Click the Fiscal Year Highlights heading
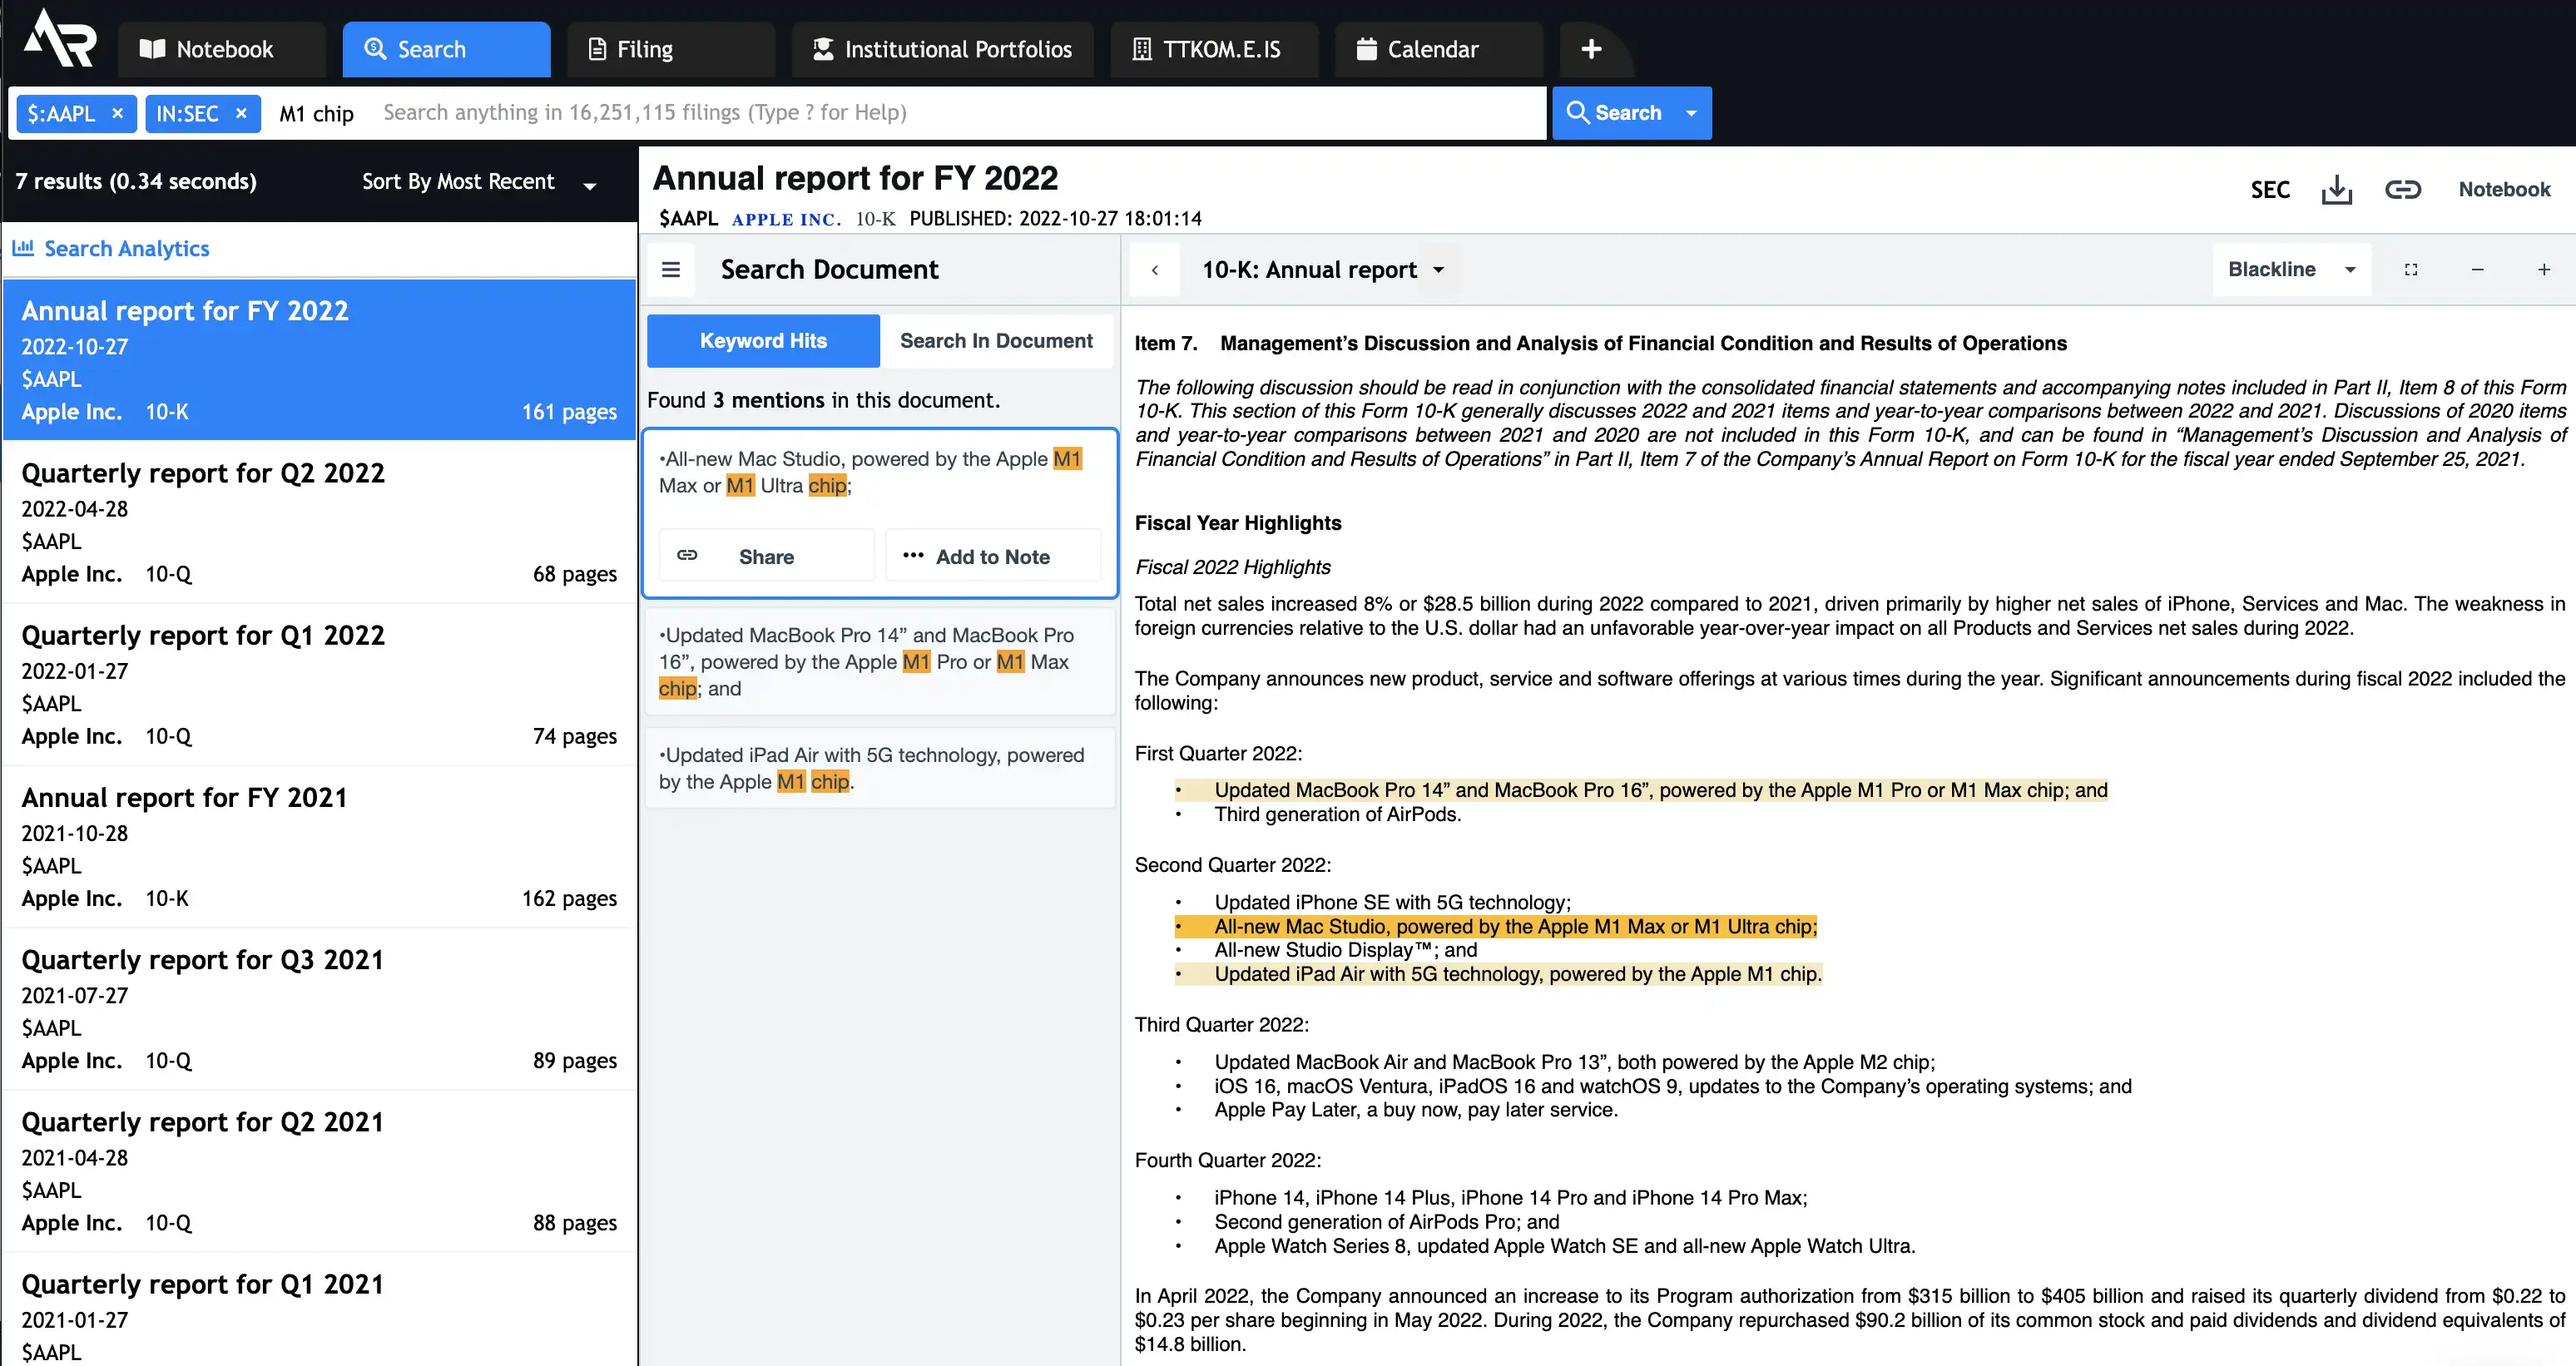The height and width of the screenshot is (1366, 2576). 1238,523
